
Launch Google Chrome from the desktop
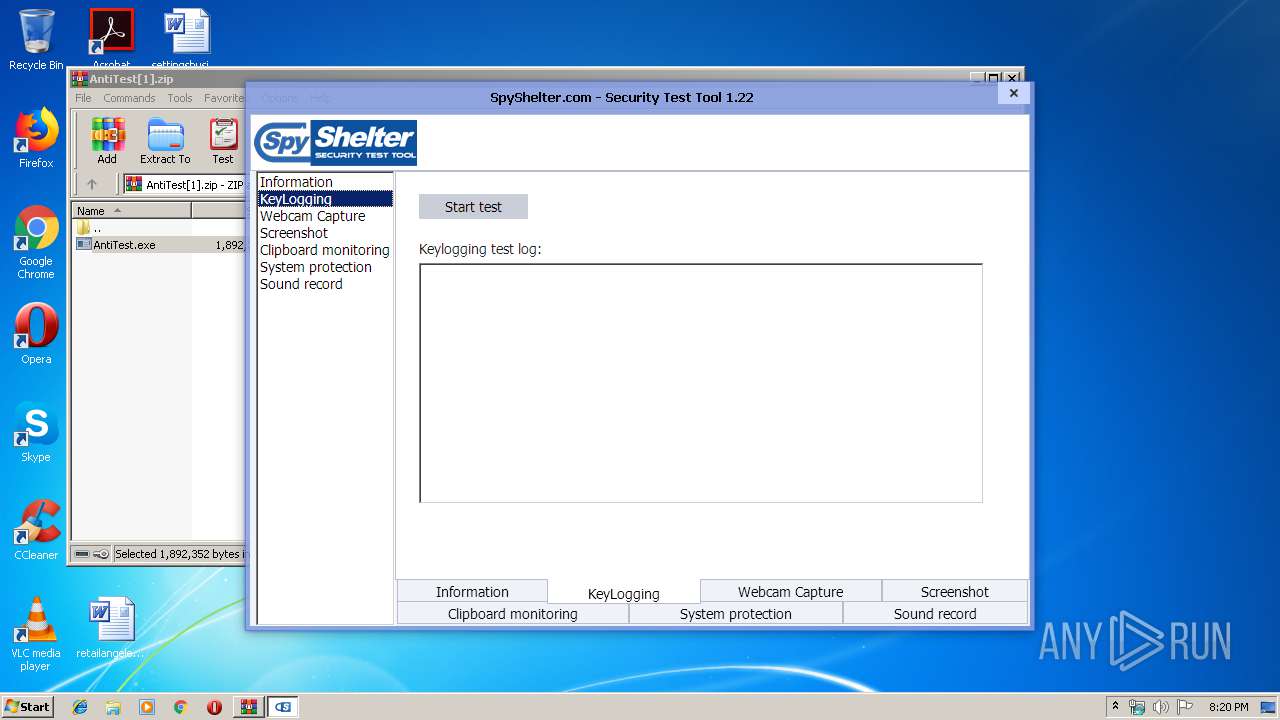pyautogui.click(x=36, y=242)
